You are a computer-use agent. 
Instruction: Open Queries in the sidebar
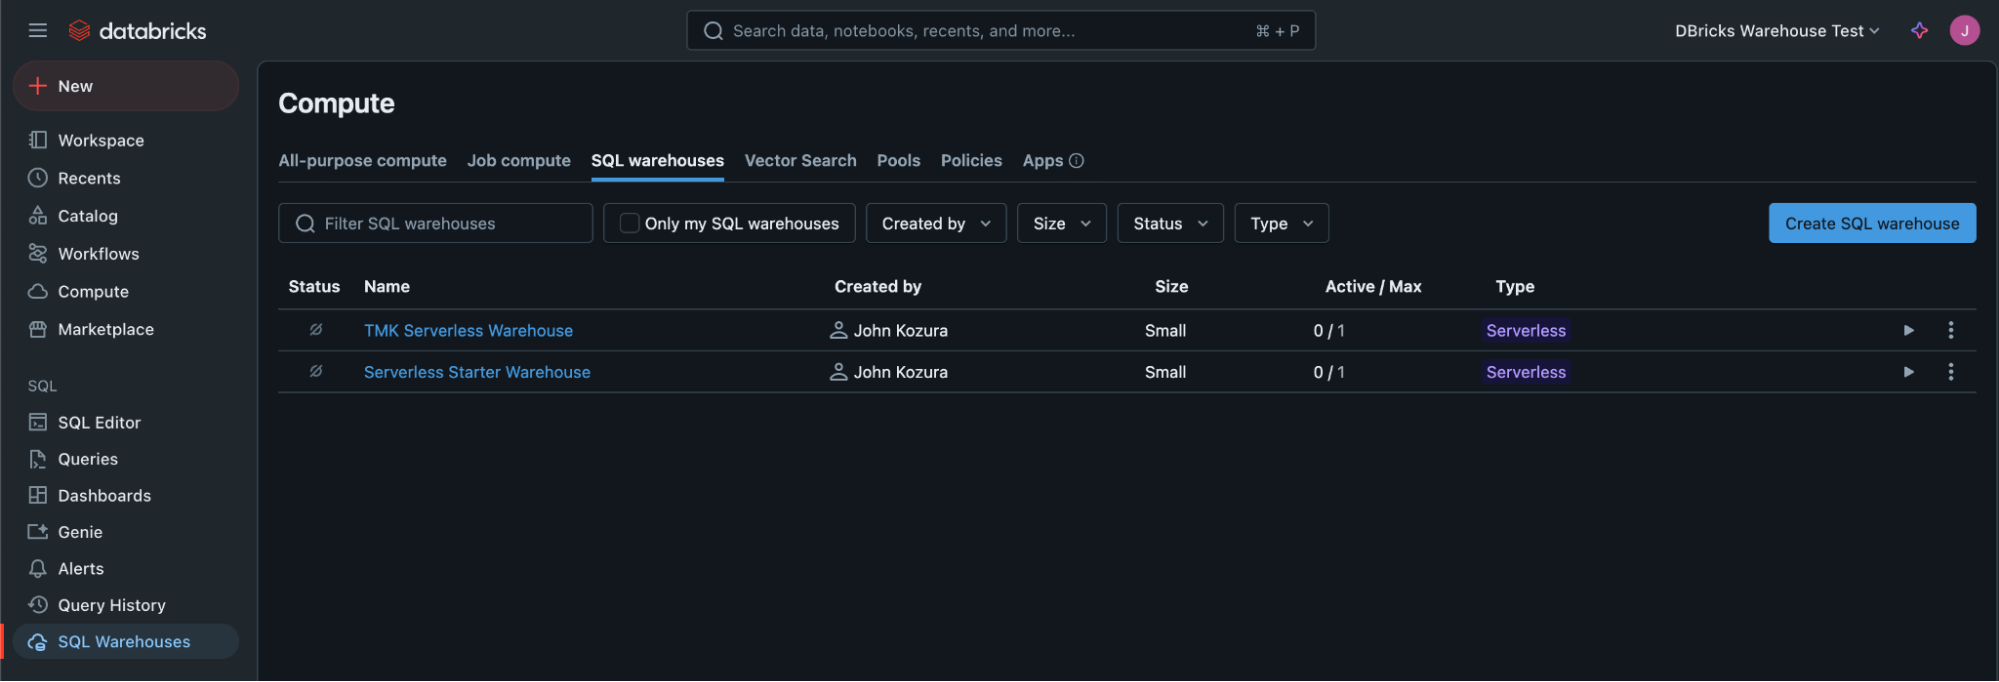coord(125,459)
